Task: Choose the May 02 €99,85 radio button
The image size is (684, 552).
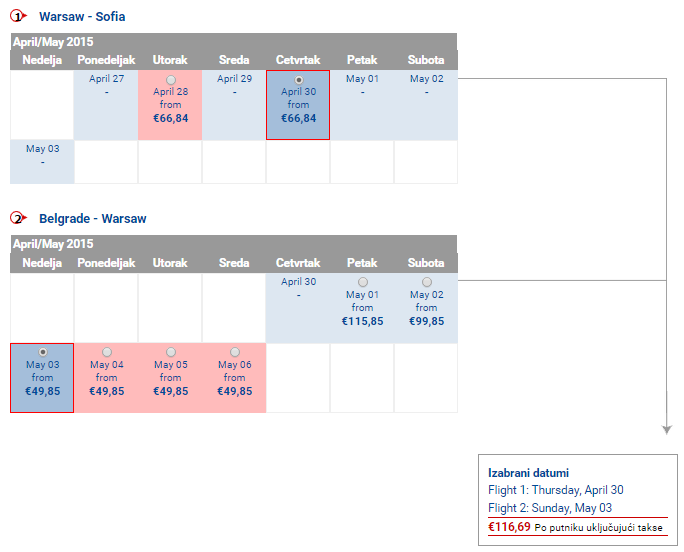Action: tap(427, 282)
